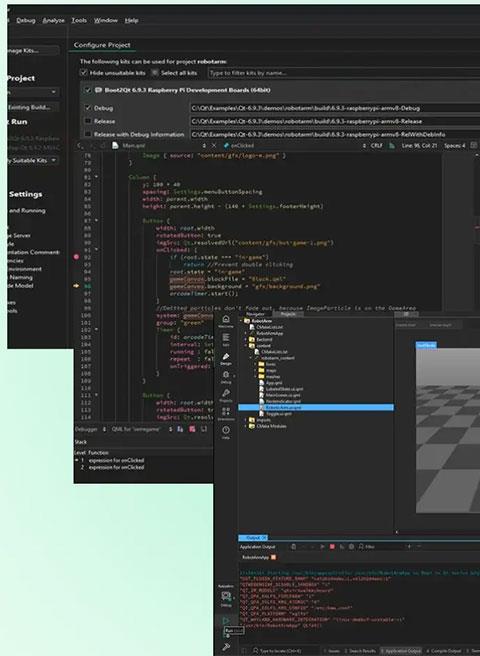Viewport: 480px width, 656px height.
Task: Click the kit filter name field
Action: (344, 73)
